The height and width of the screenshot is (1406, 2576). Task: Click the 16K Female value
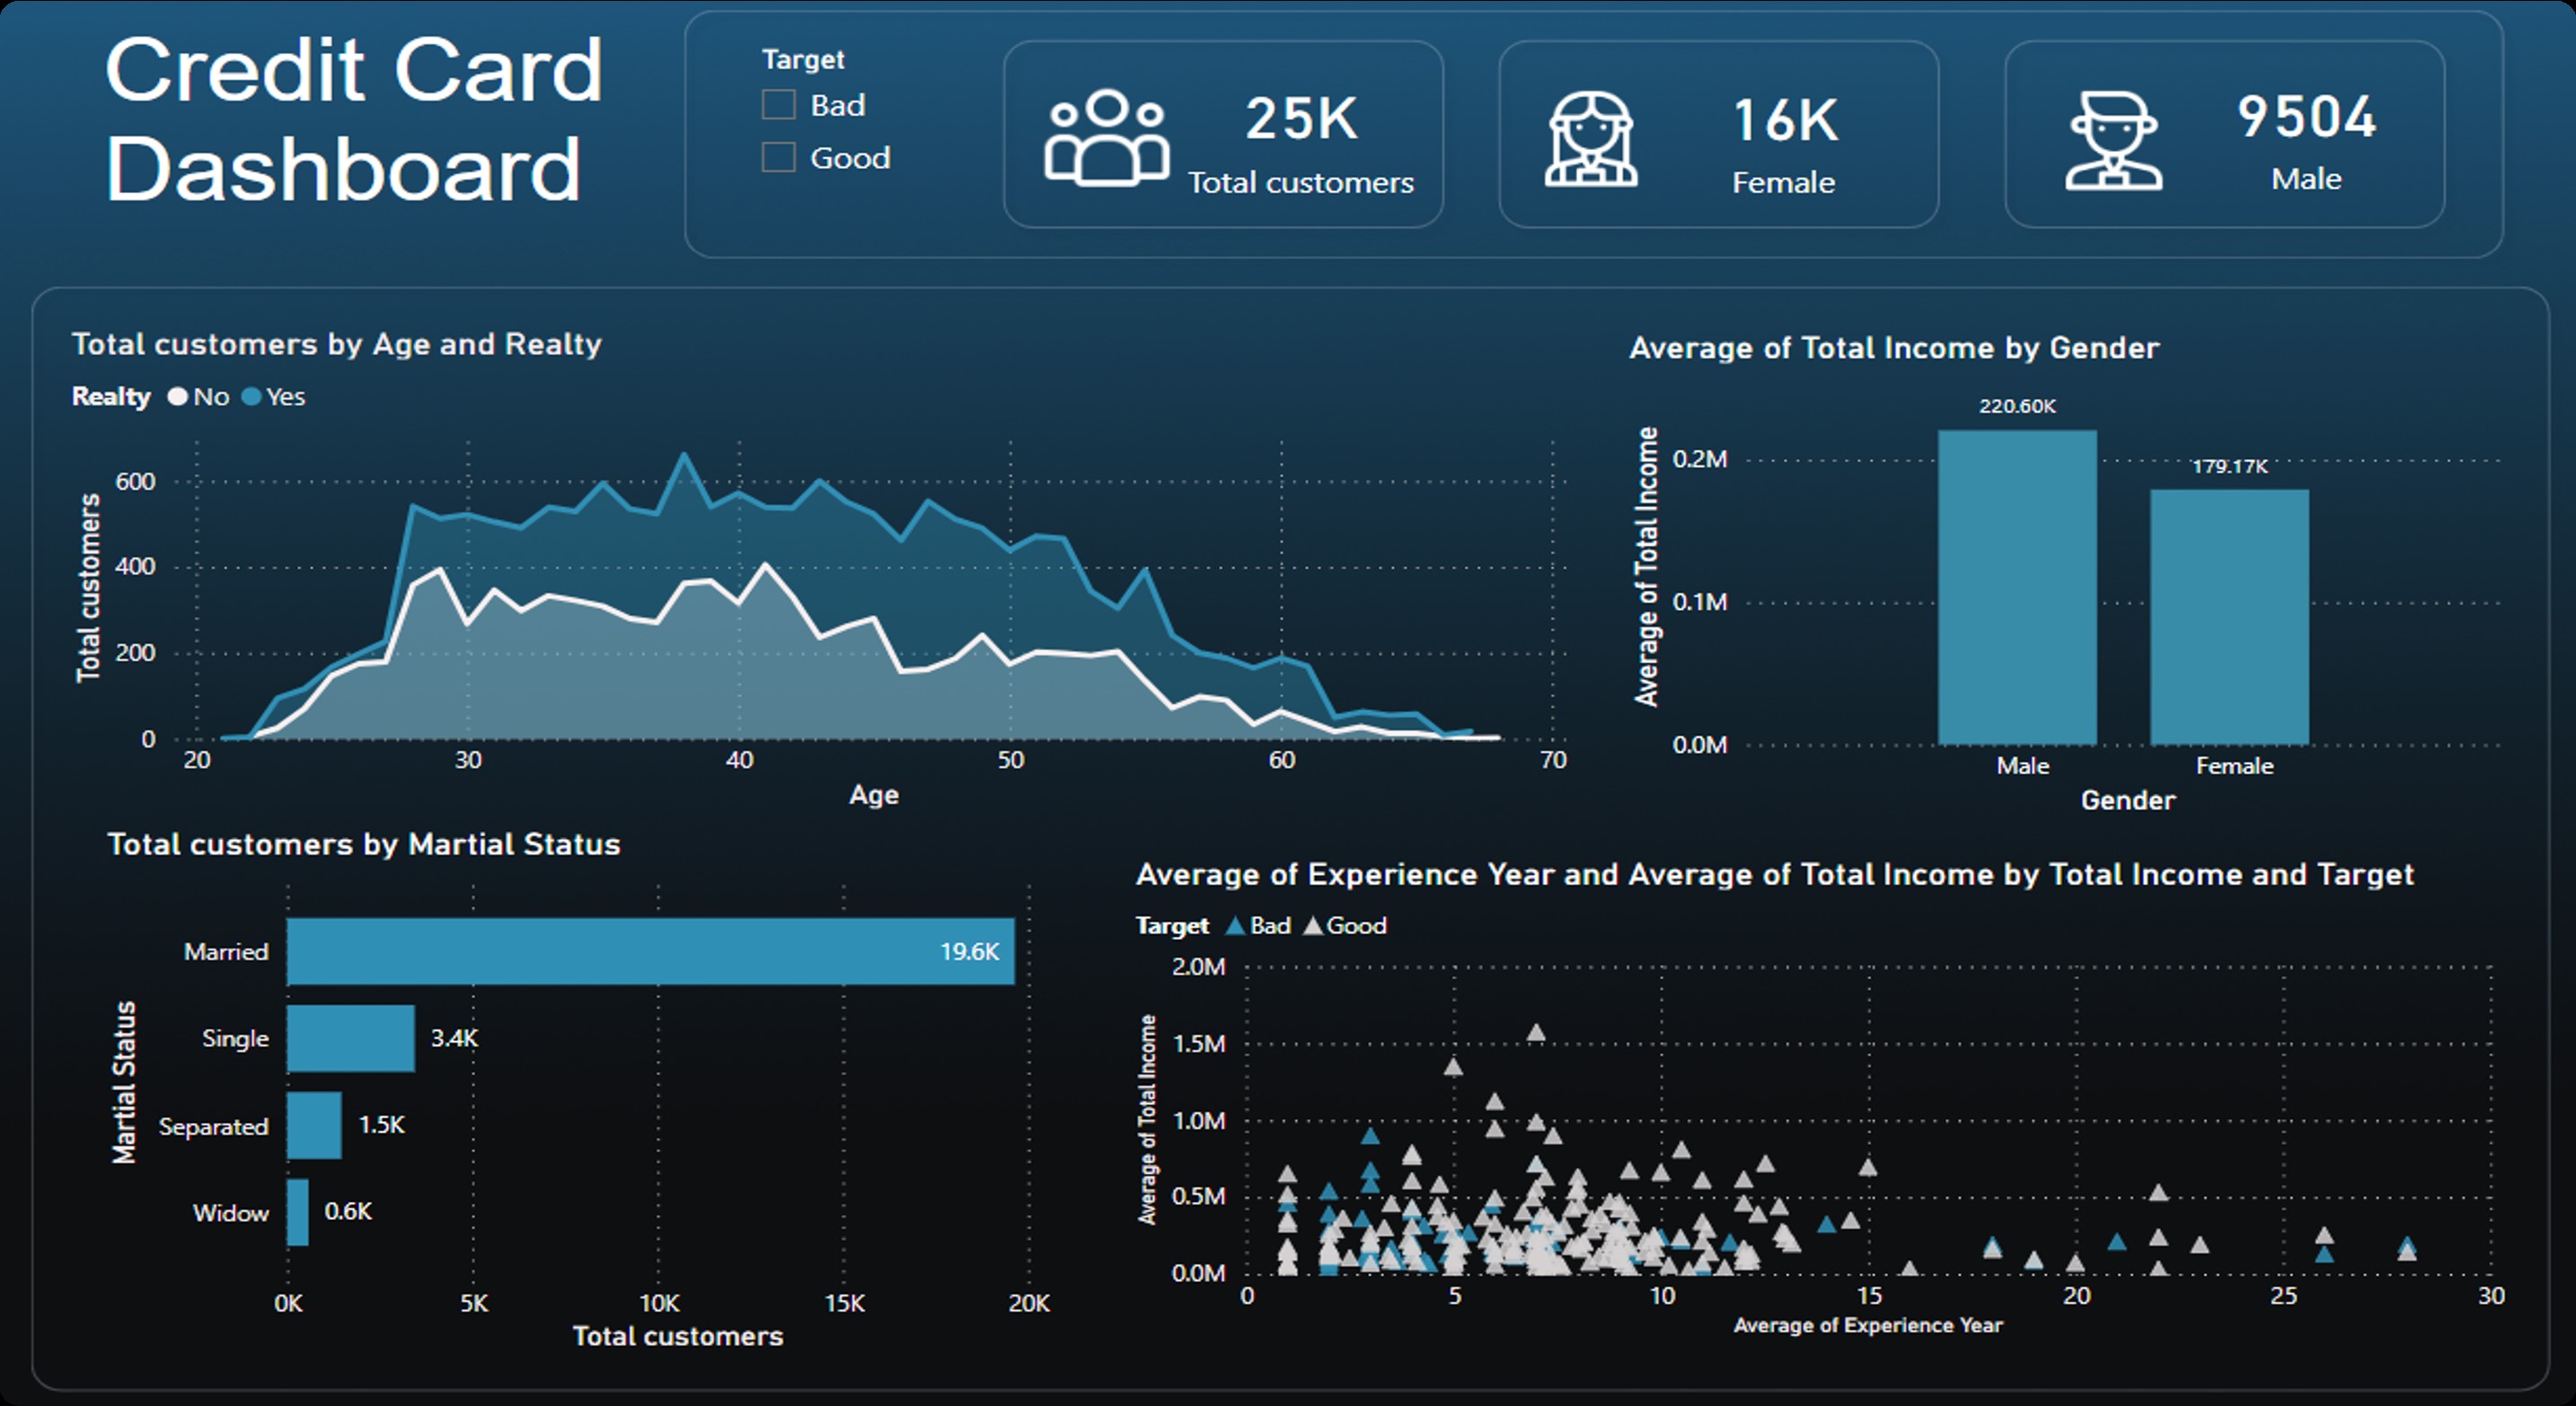click(1785, 121)
